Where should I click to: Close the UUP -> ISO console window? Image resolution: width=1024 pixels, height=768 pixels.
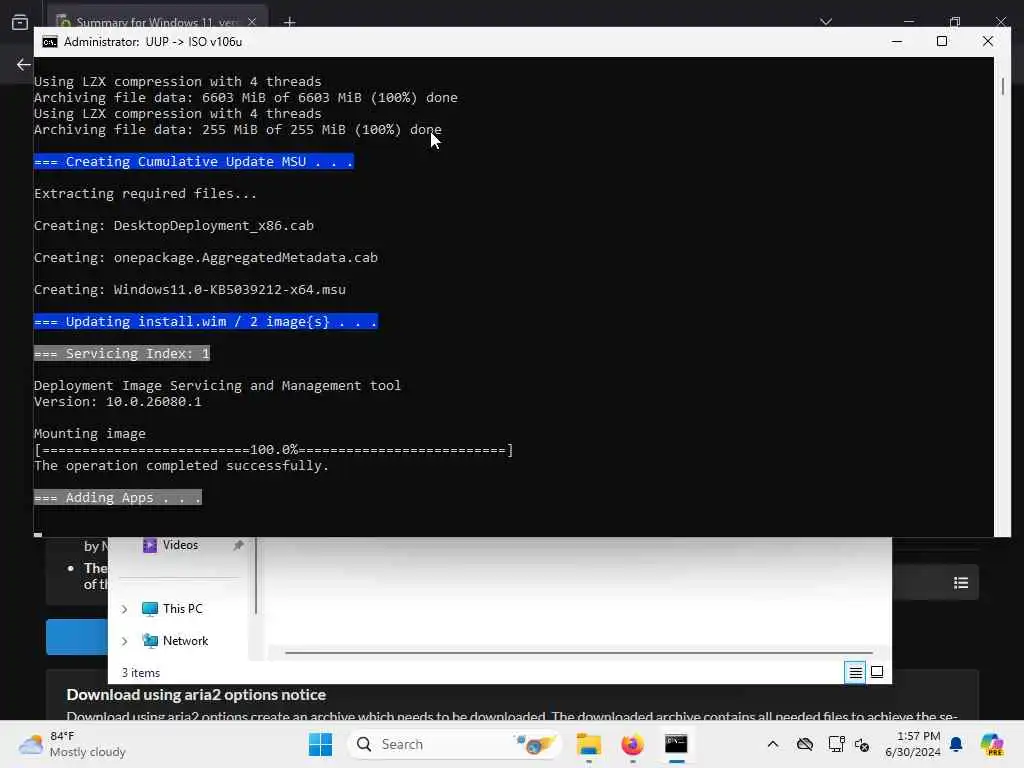pyautogui.click(x=987, y=41)
